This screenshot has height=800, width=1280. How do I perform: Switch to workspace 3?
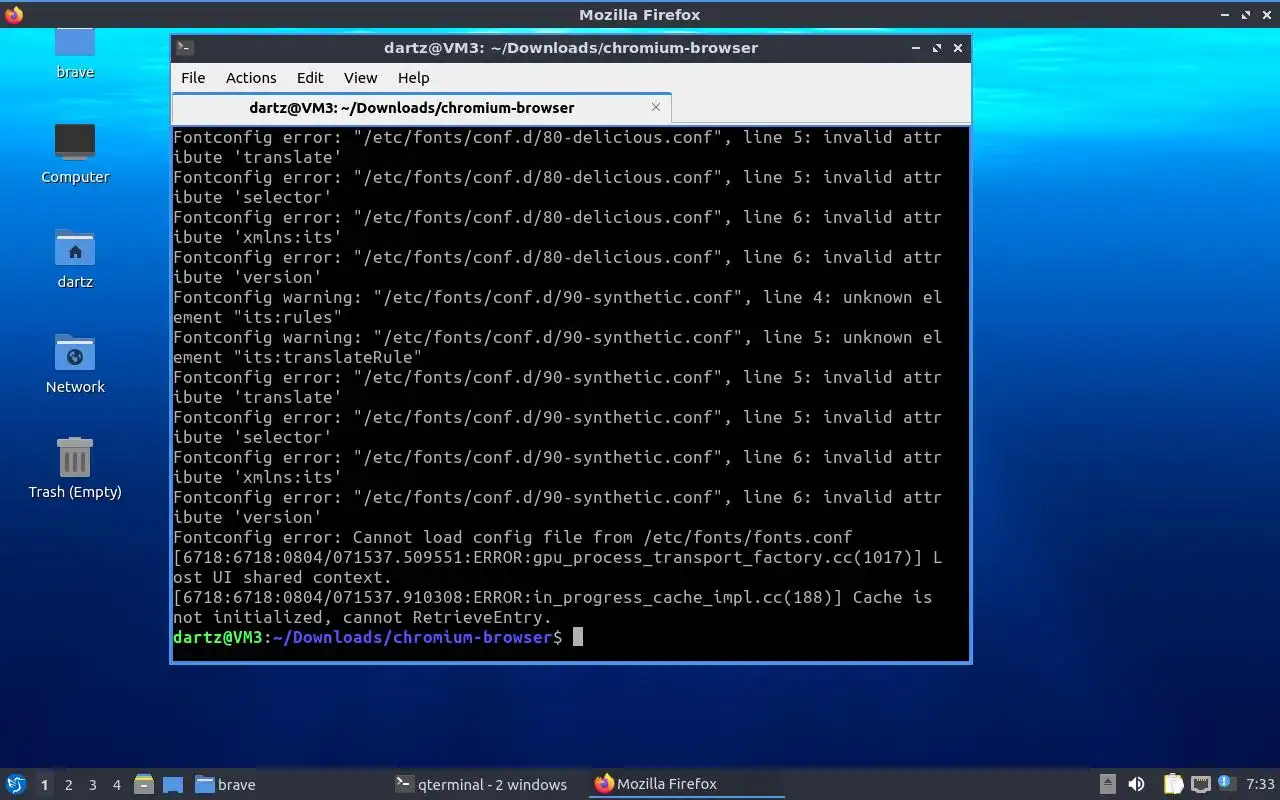93,785
